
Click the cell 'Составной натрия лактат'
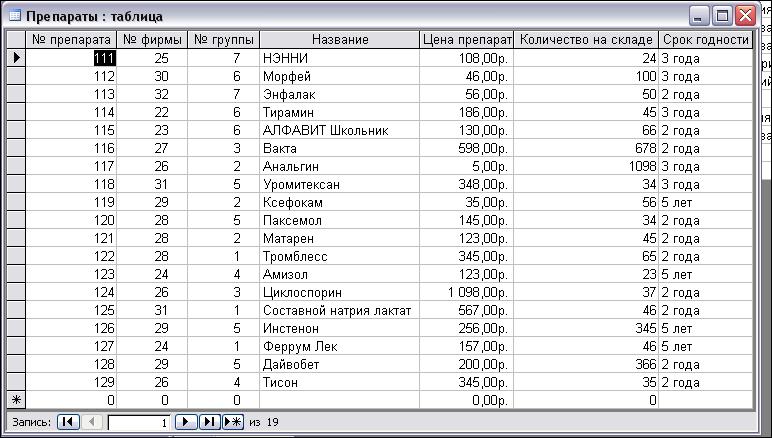[340, 310]
